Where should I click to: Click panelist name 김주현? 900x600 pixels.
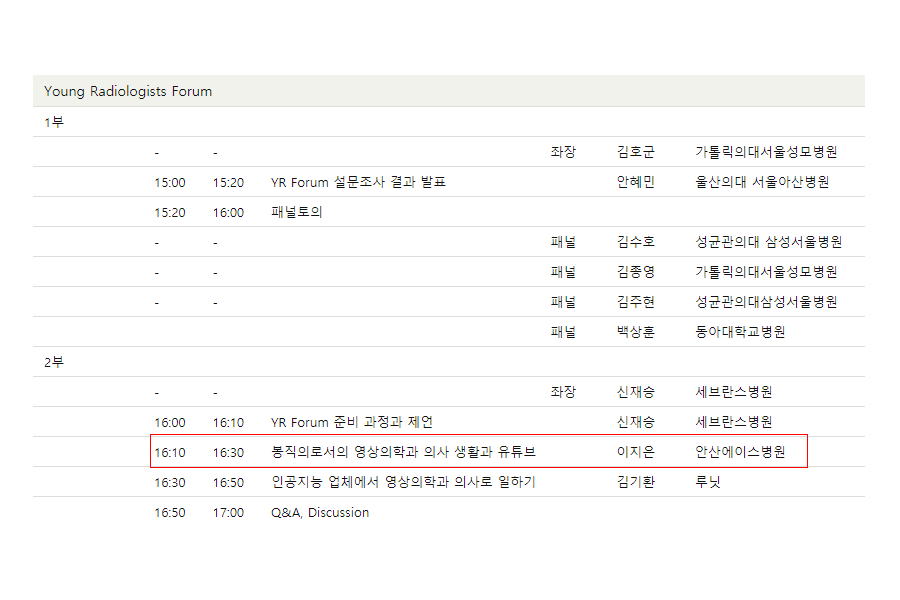[636, 302]
